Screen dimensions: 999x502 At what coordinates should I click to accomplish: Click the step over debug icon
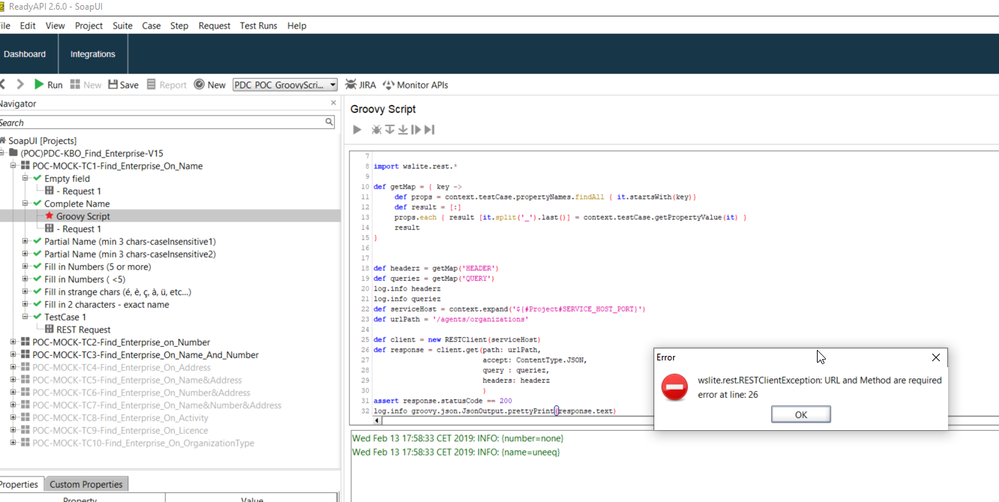click(390, 130)
